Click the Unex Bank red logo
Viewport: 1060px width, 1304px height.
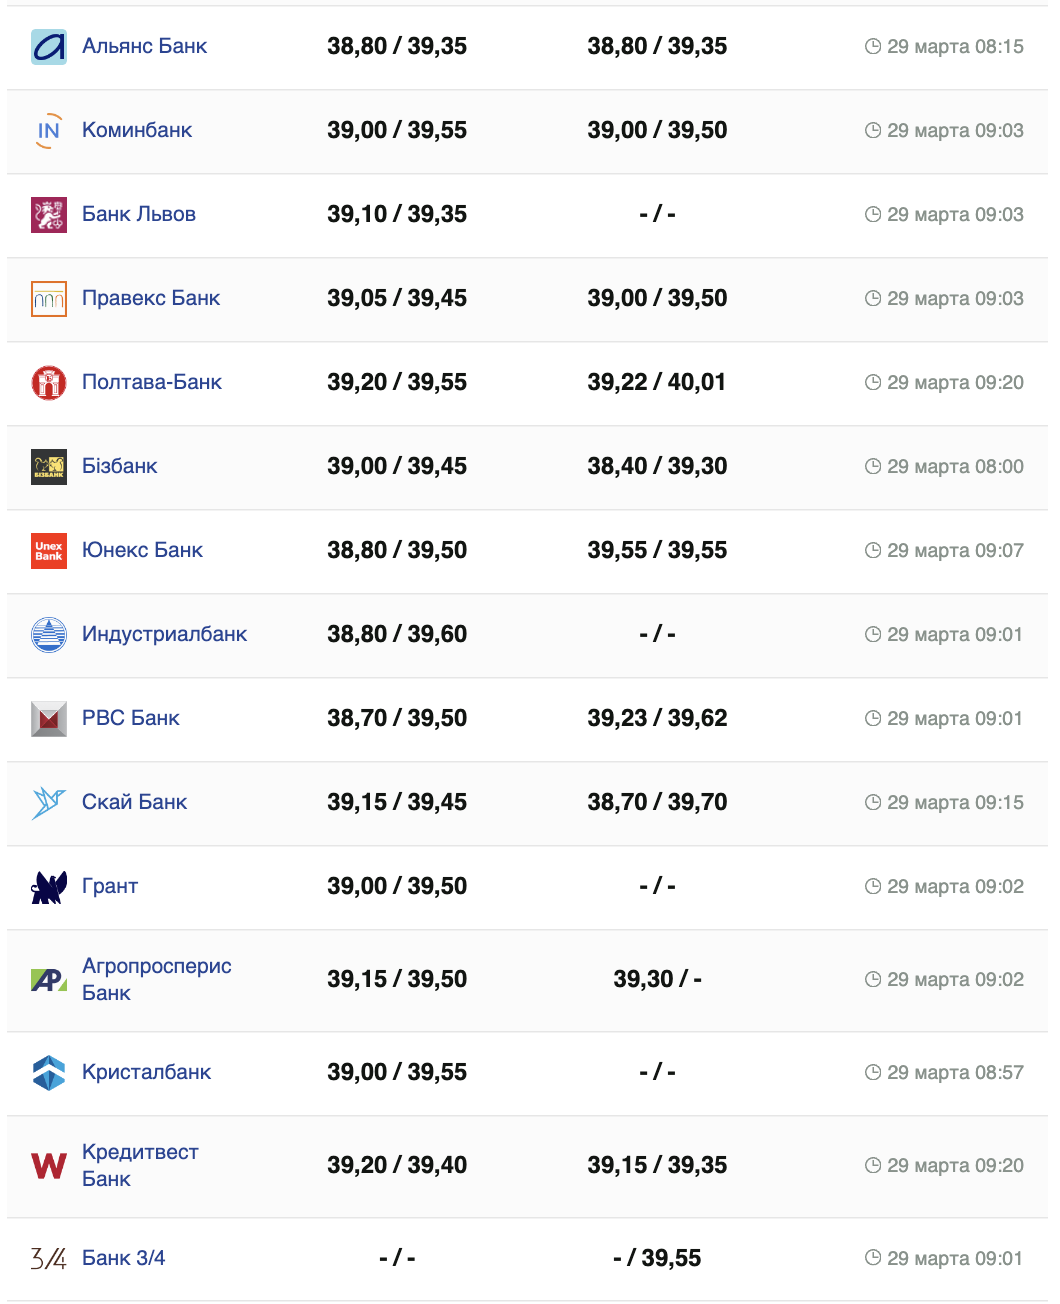pos(49,551)
